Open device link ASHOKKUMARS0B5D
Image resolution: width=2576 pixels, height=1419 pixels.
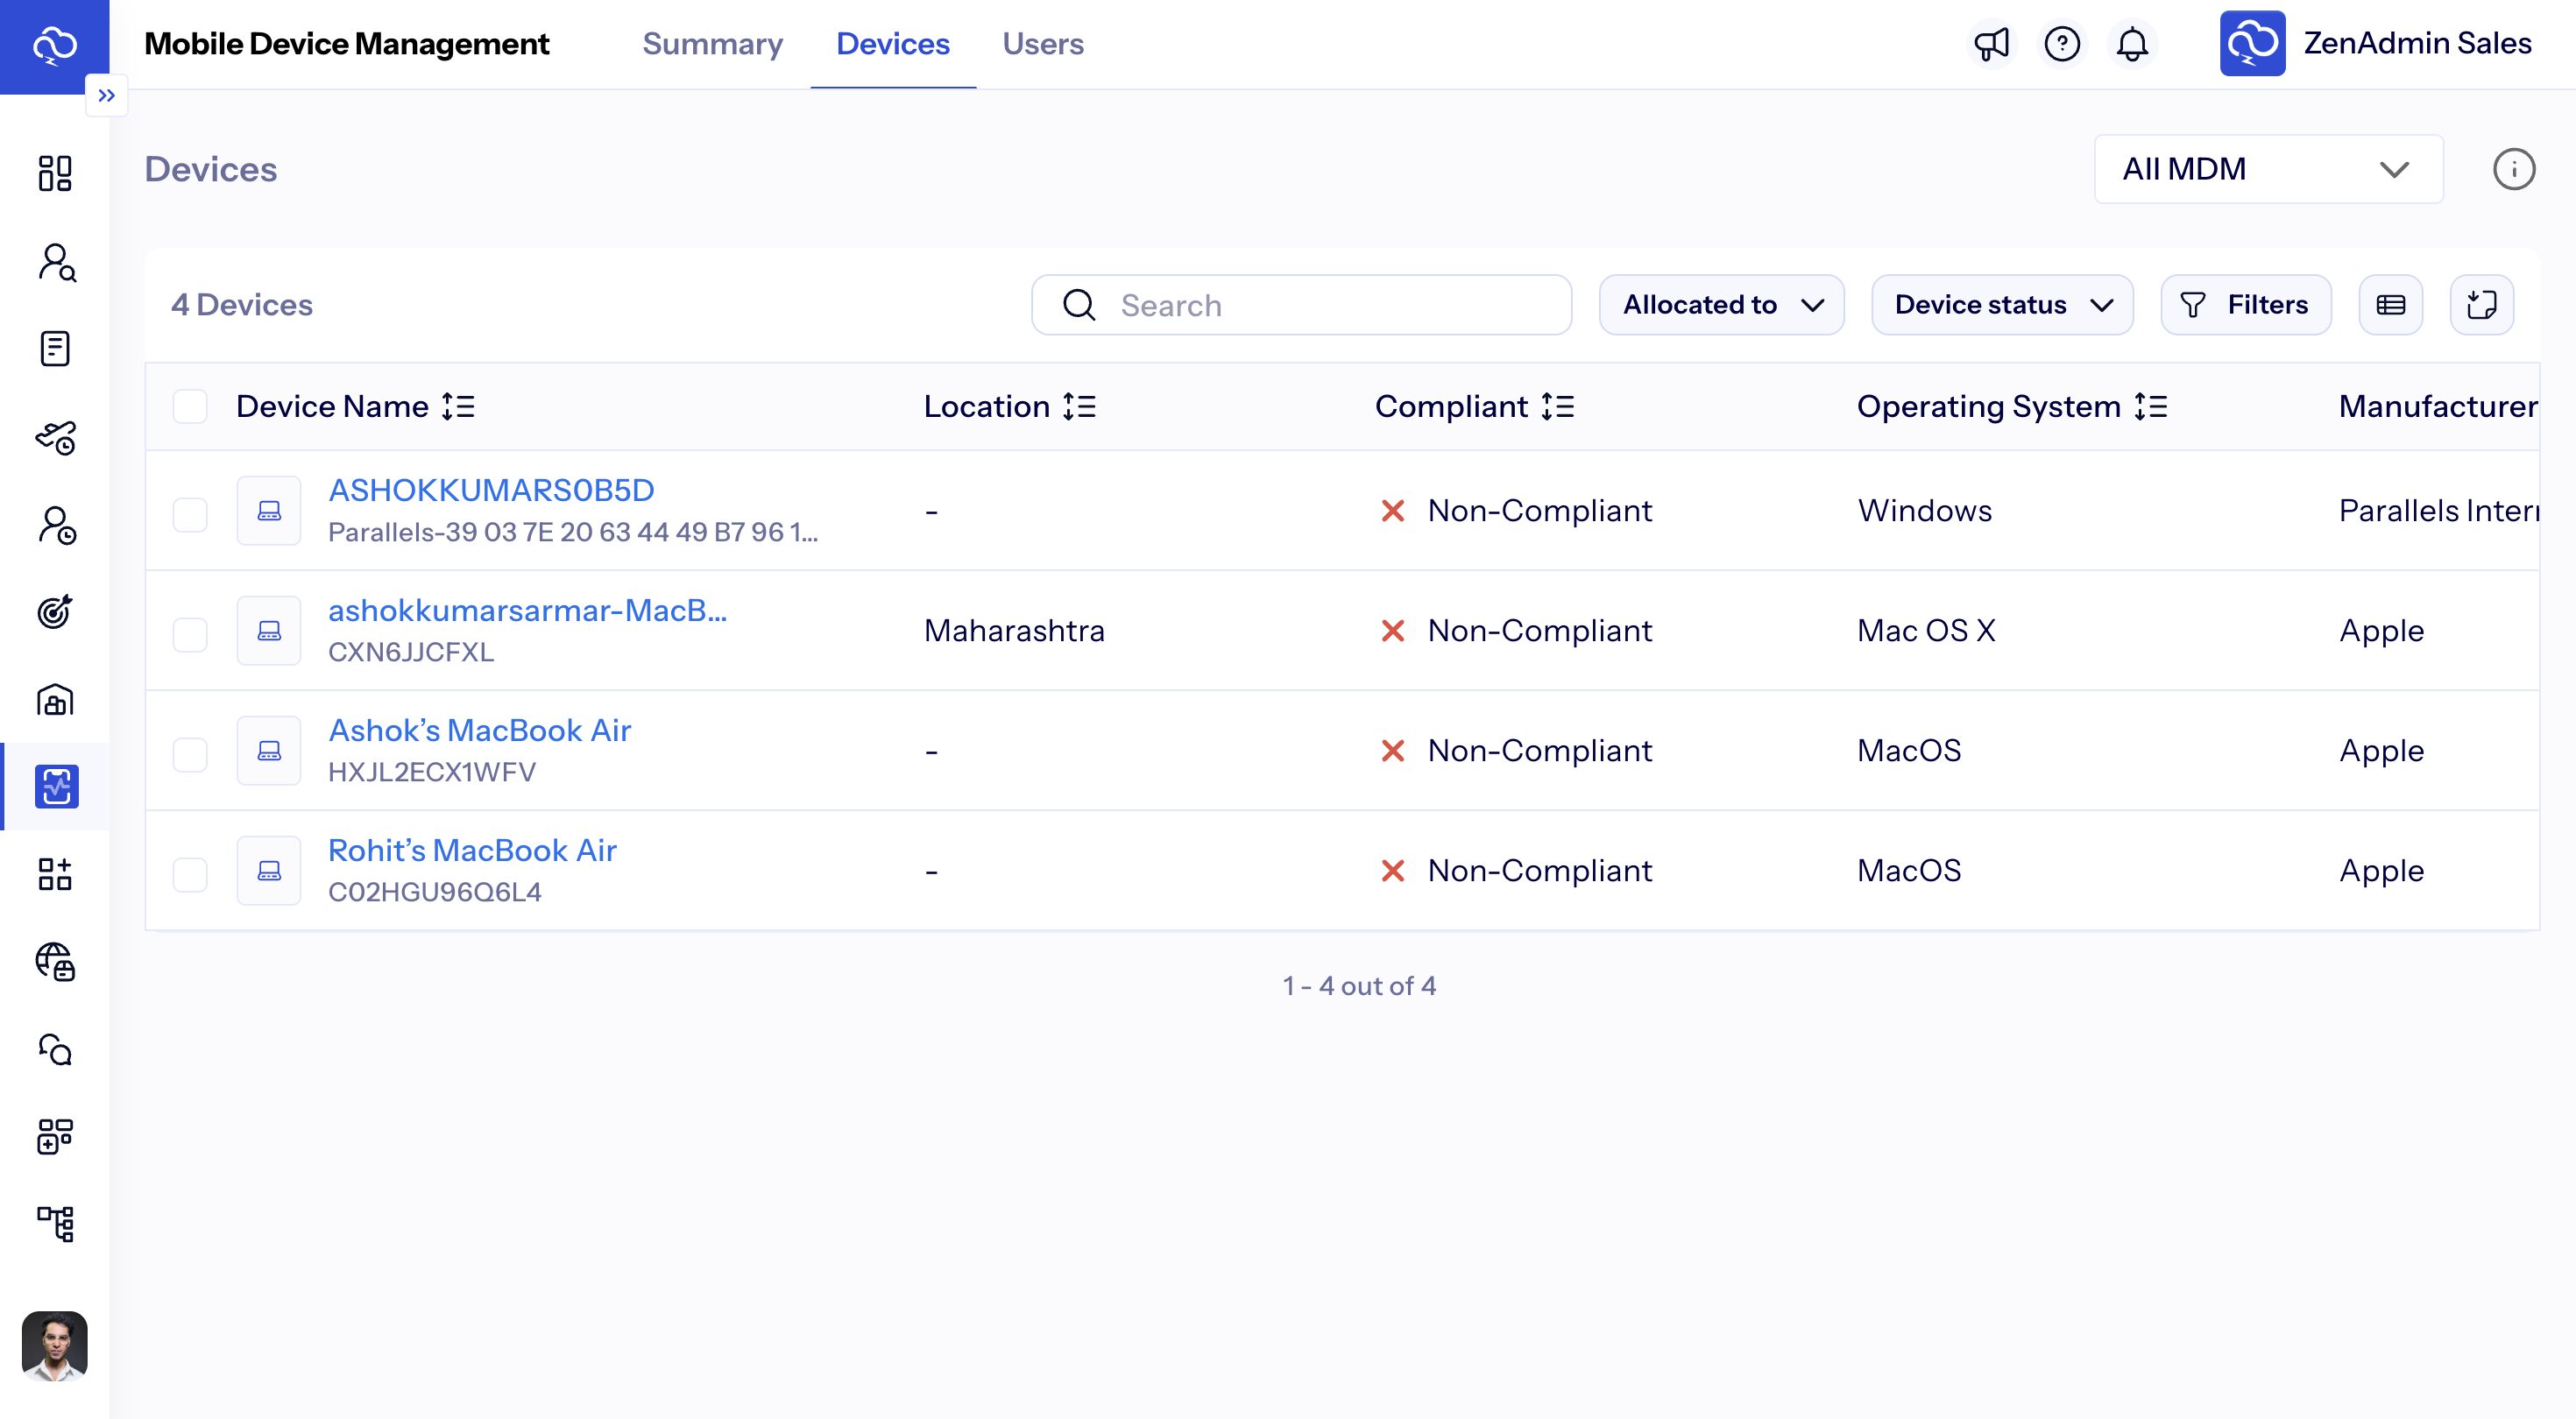[x=491, y=489]
